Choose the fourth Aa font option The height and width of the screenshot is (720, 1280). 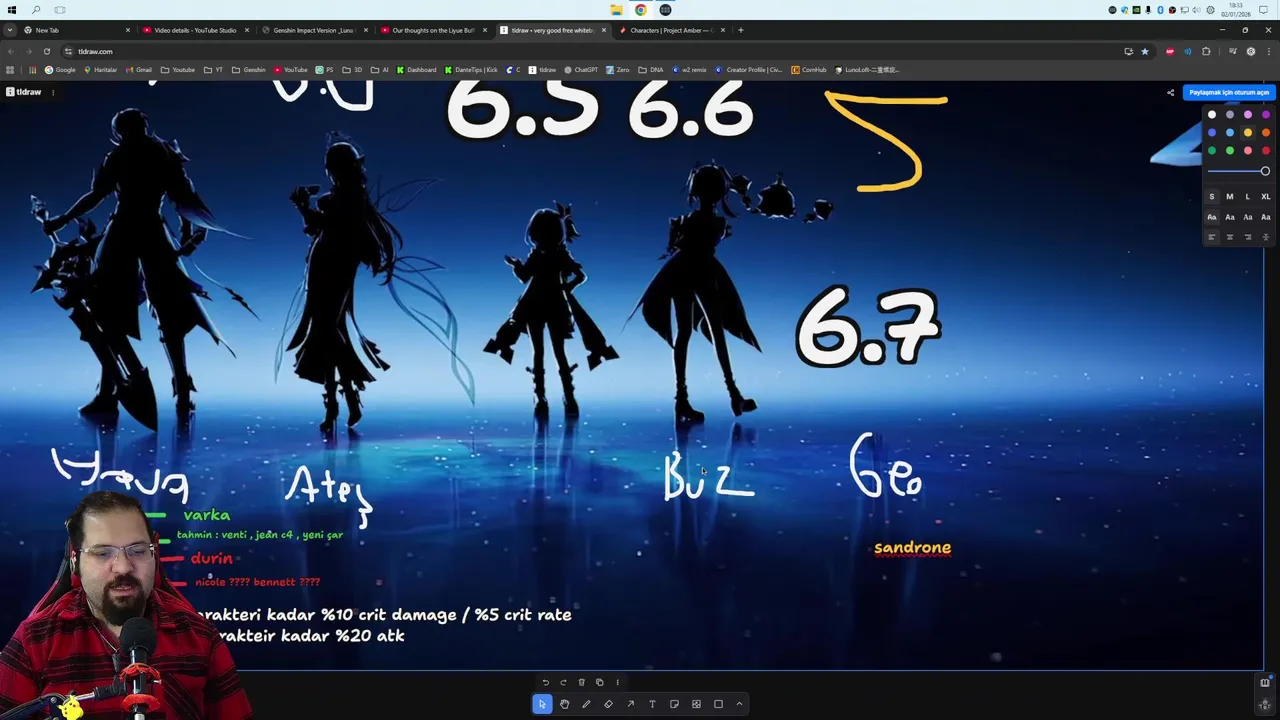1266,217
